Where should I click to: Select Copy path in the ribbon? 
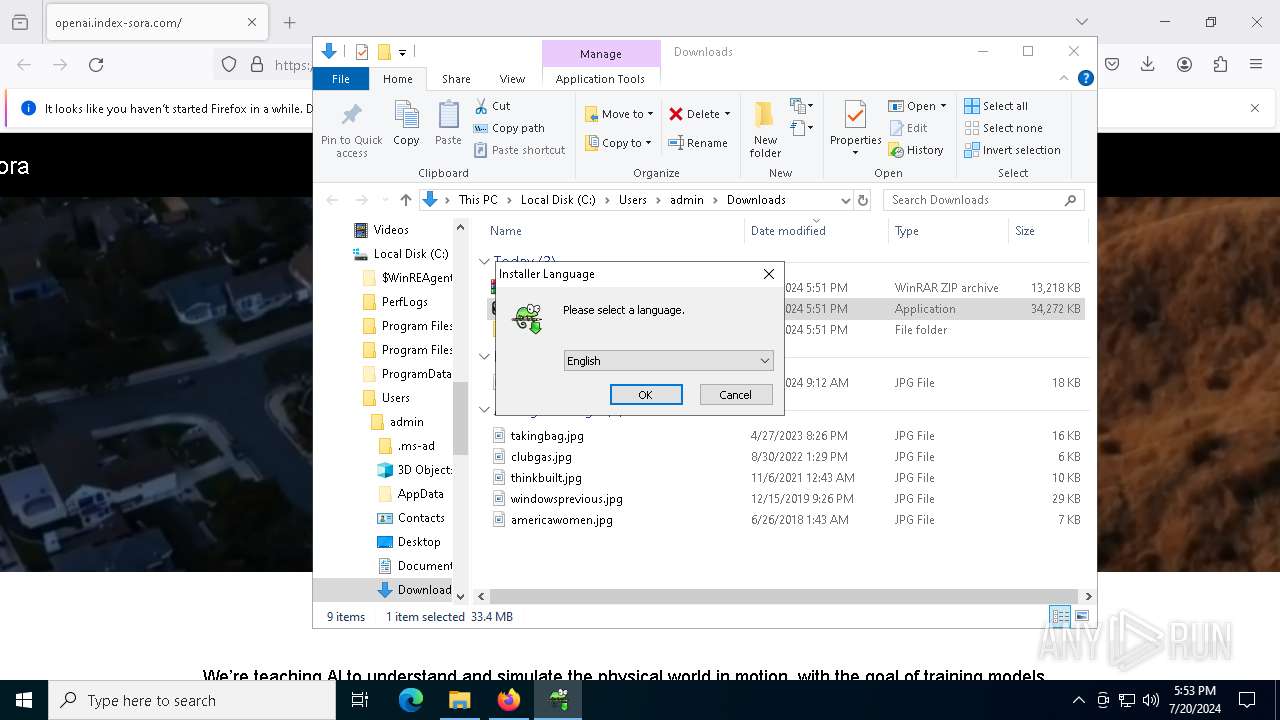(509, 128)
